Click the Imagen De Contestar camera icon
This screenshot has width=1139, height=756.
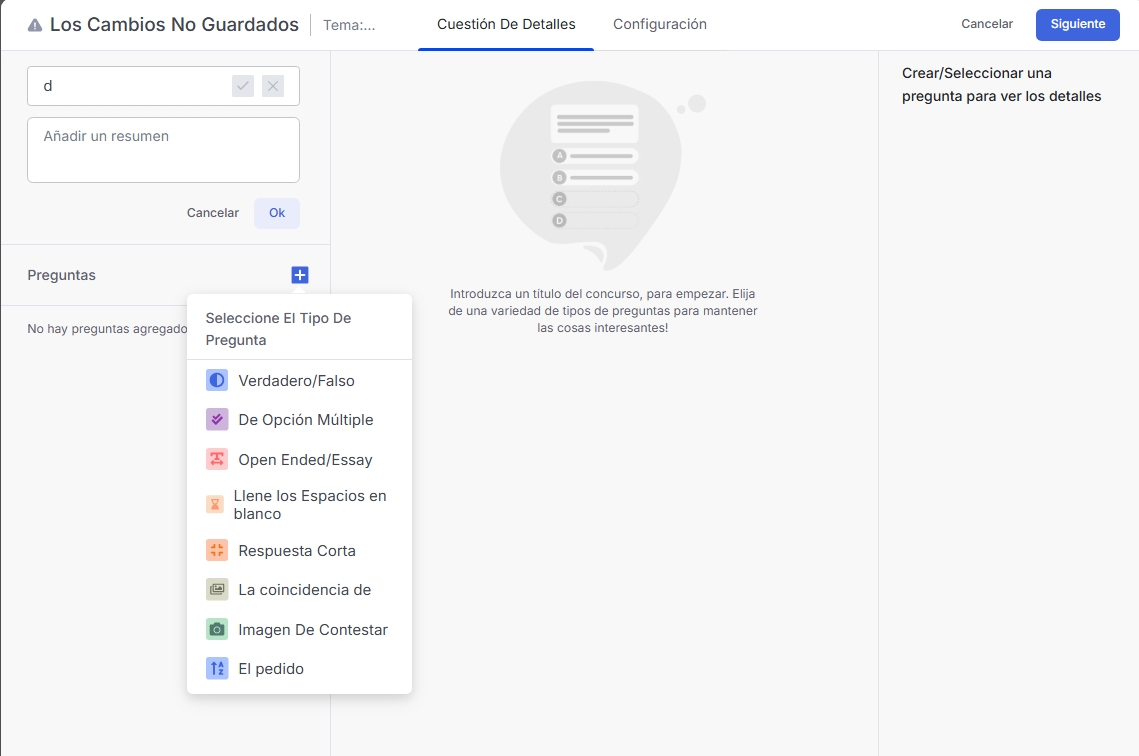tap(216, 629)
